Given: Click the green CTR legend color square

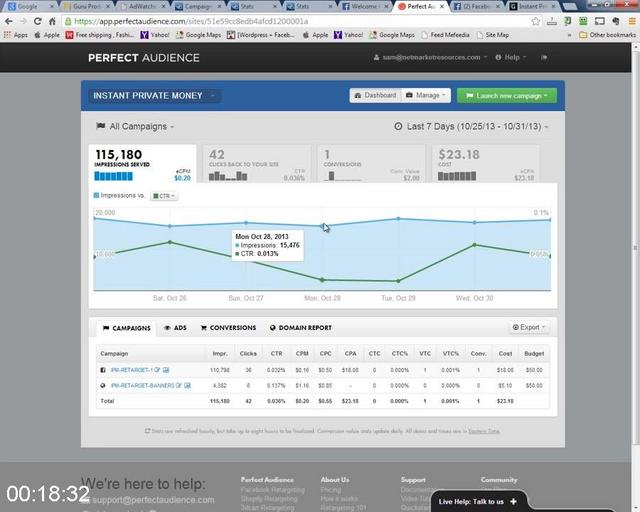Looking at the screenshot, I should [x=156, y=196].
